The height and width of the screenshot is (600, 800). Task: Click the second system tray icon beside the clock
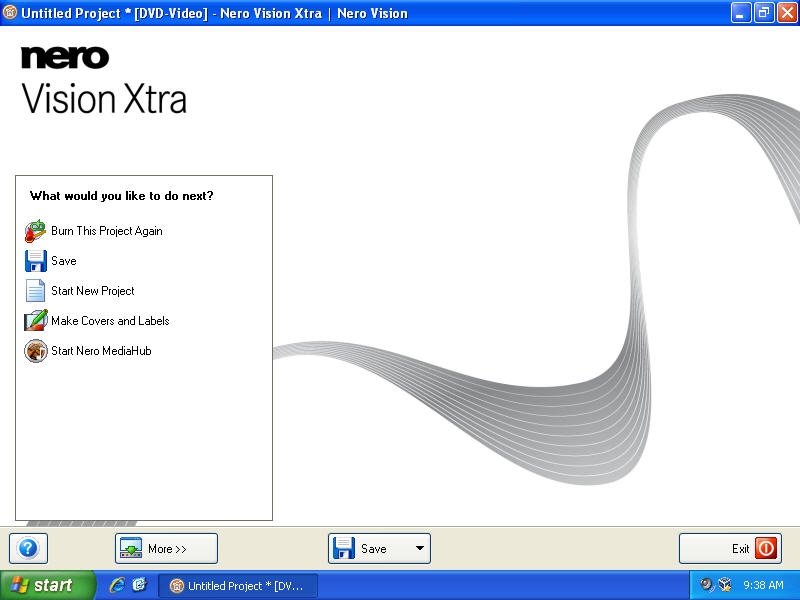724,585
